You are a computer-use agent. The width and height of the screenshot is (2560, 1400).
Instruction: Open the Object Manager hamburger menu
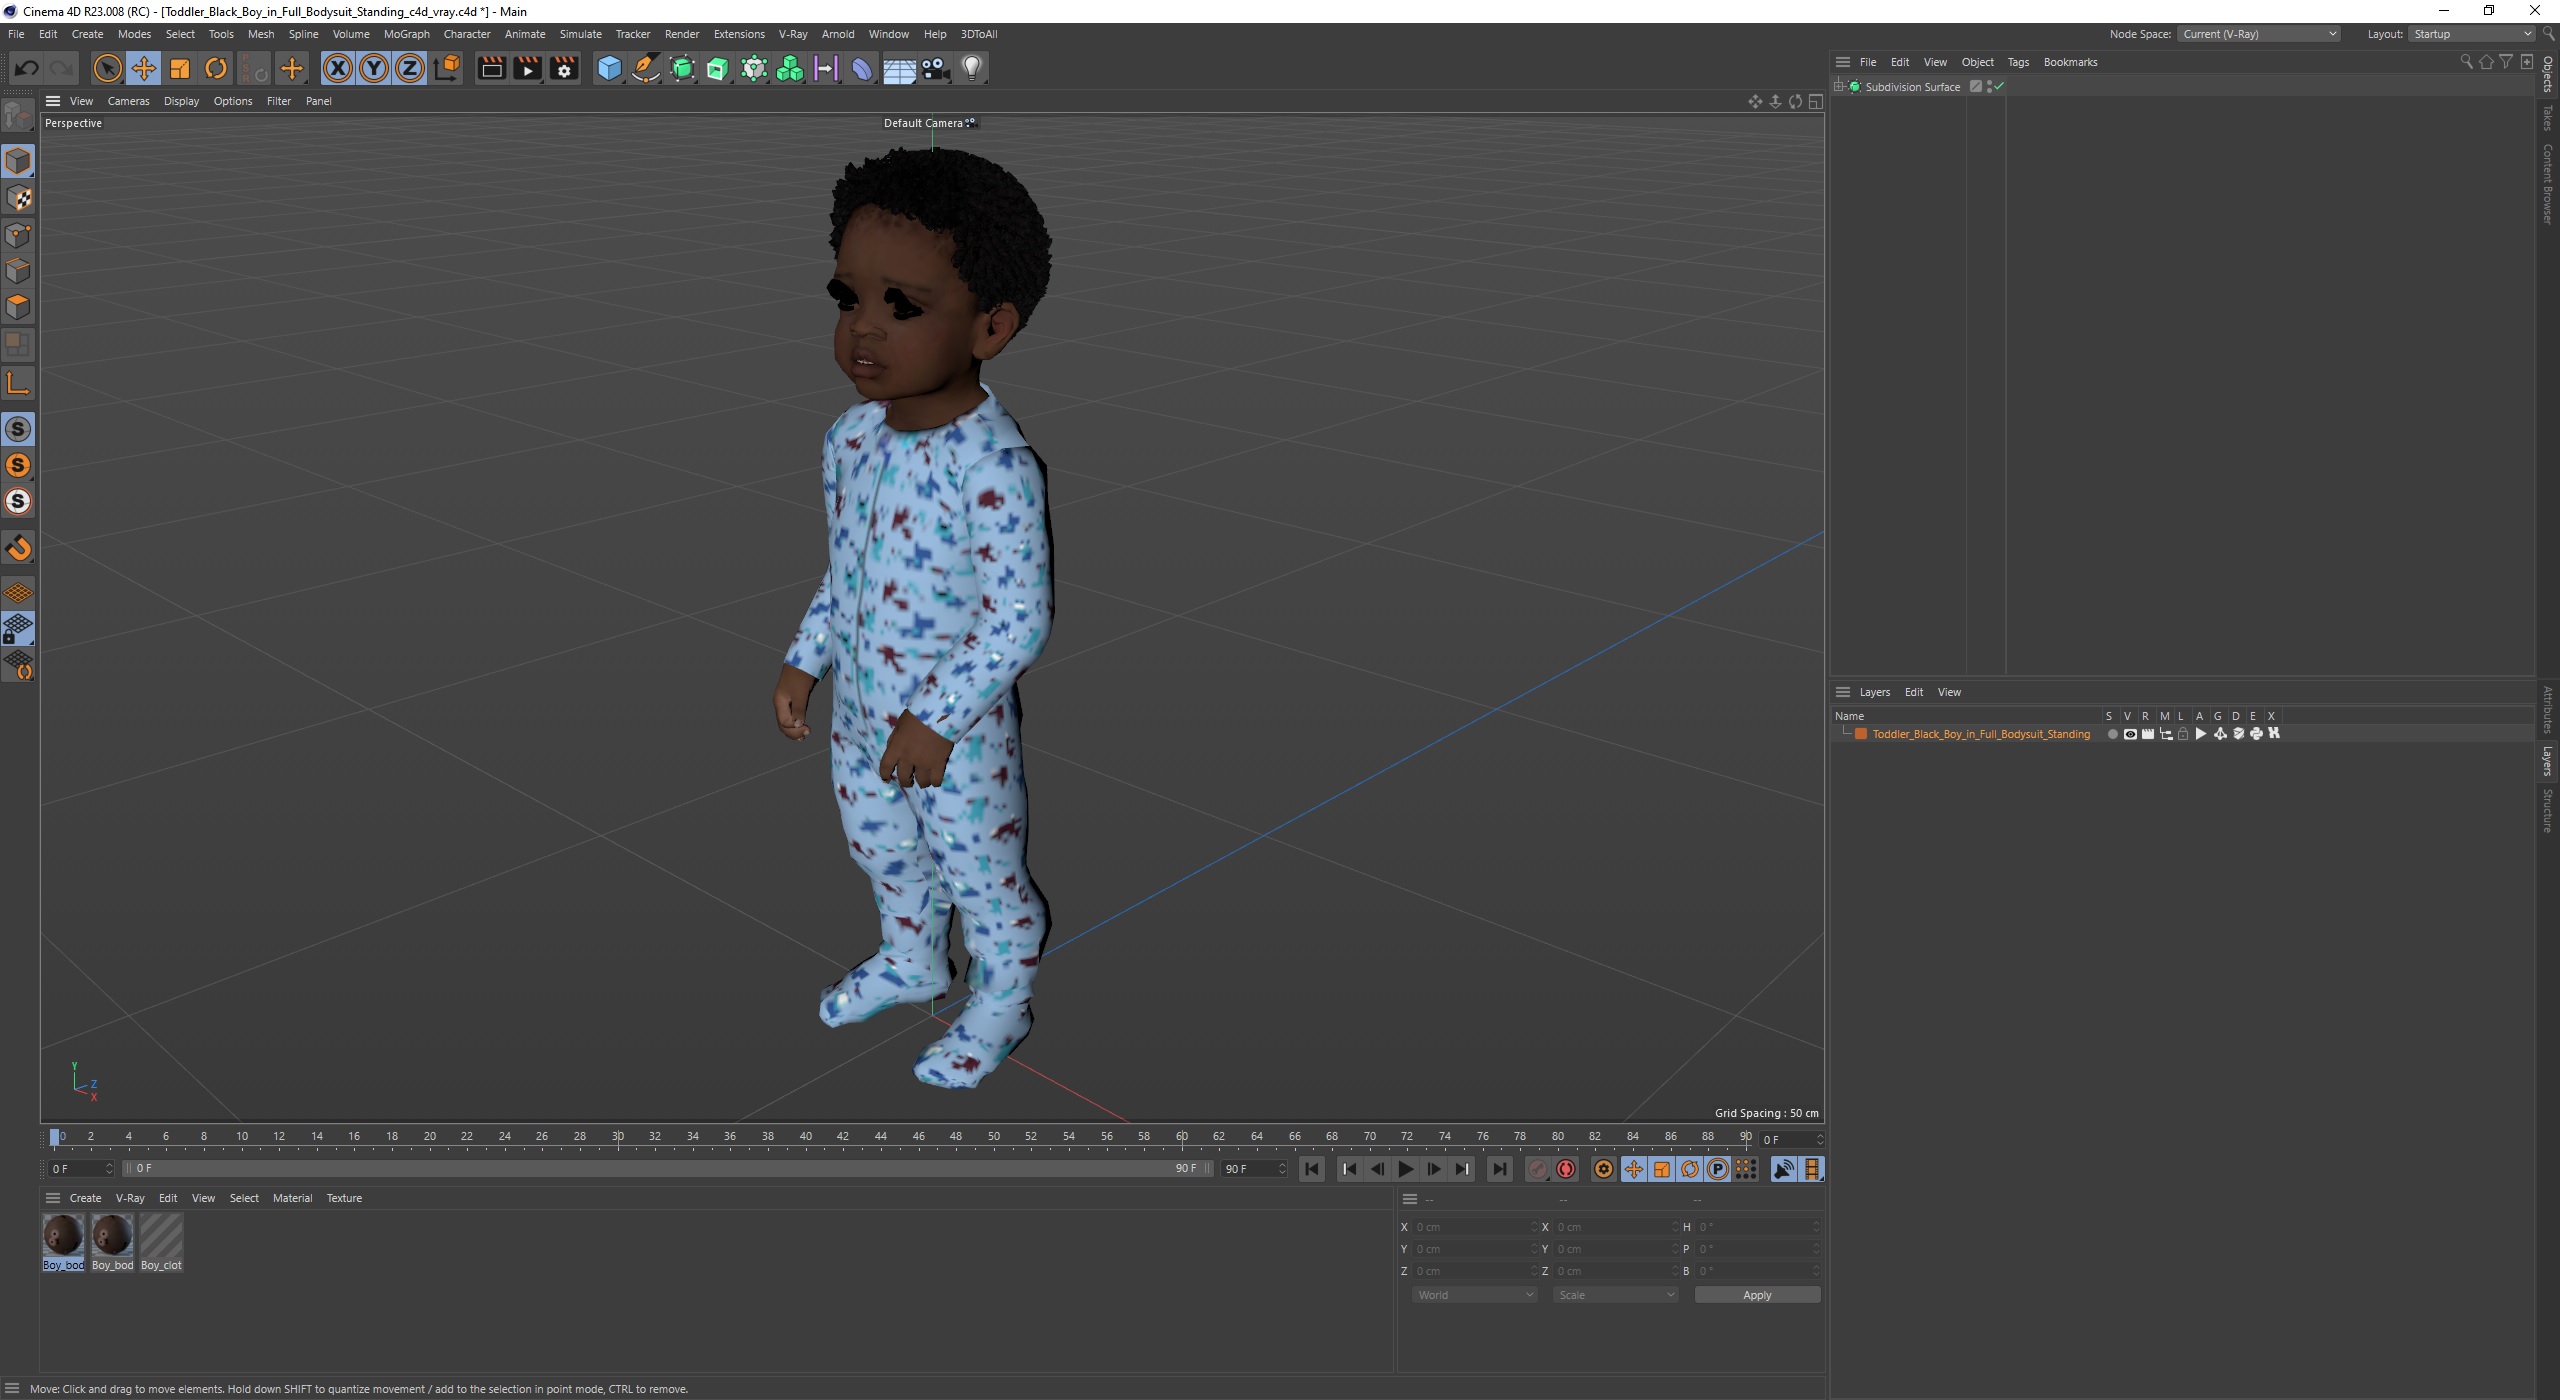click(1843, 62)
